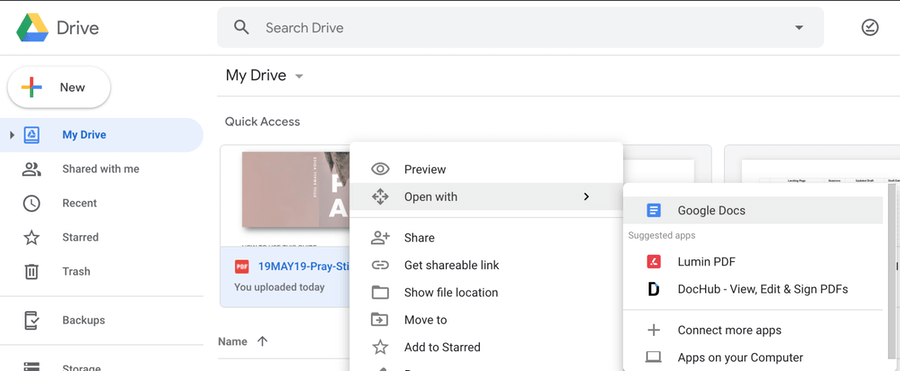Click the New button

[x=59, y=87]
